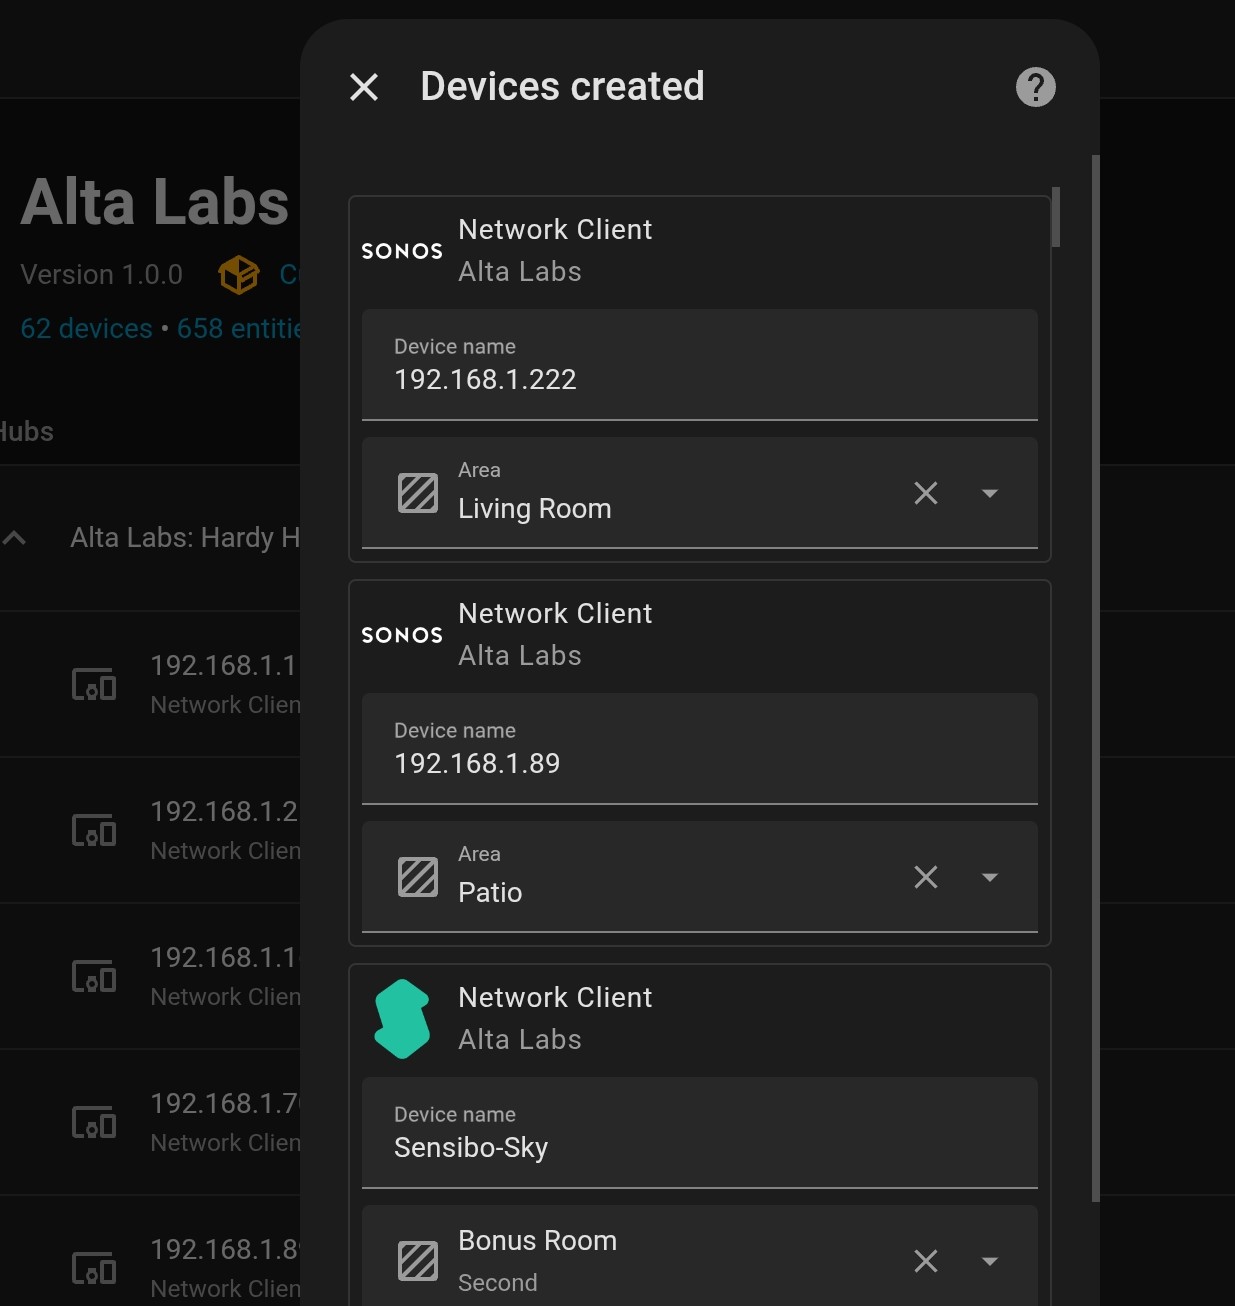Click the Bonus Room area texture icon
1235x1306 pixels.
[418, 1260]
